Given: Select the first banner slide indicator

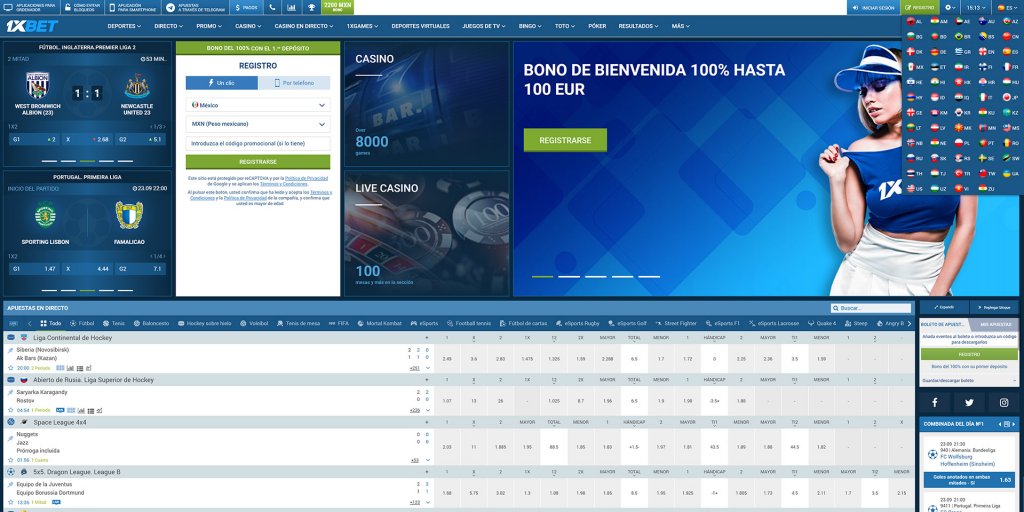Looking at the screenshot, I should click(542, 277).
